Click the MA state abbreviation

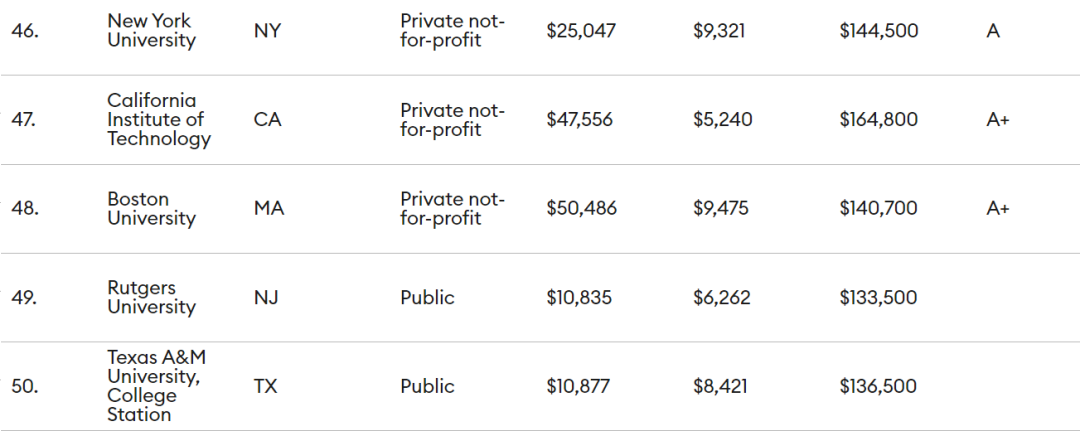click(268, 209)
